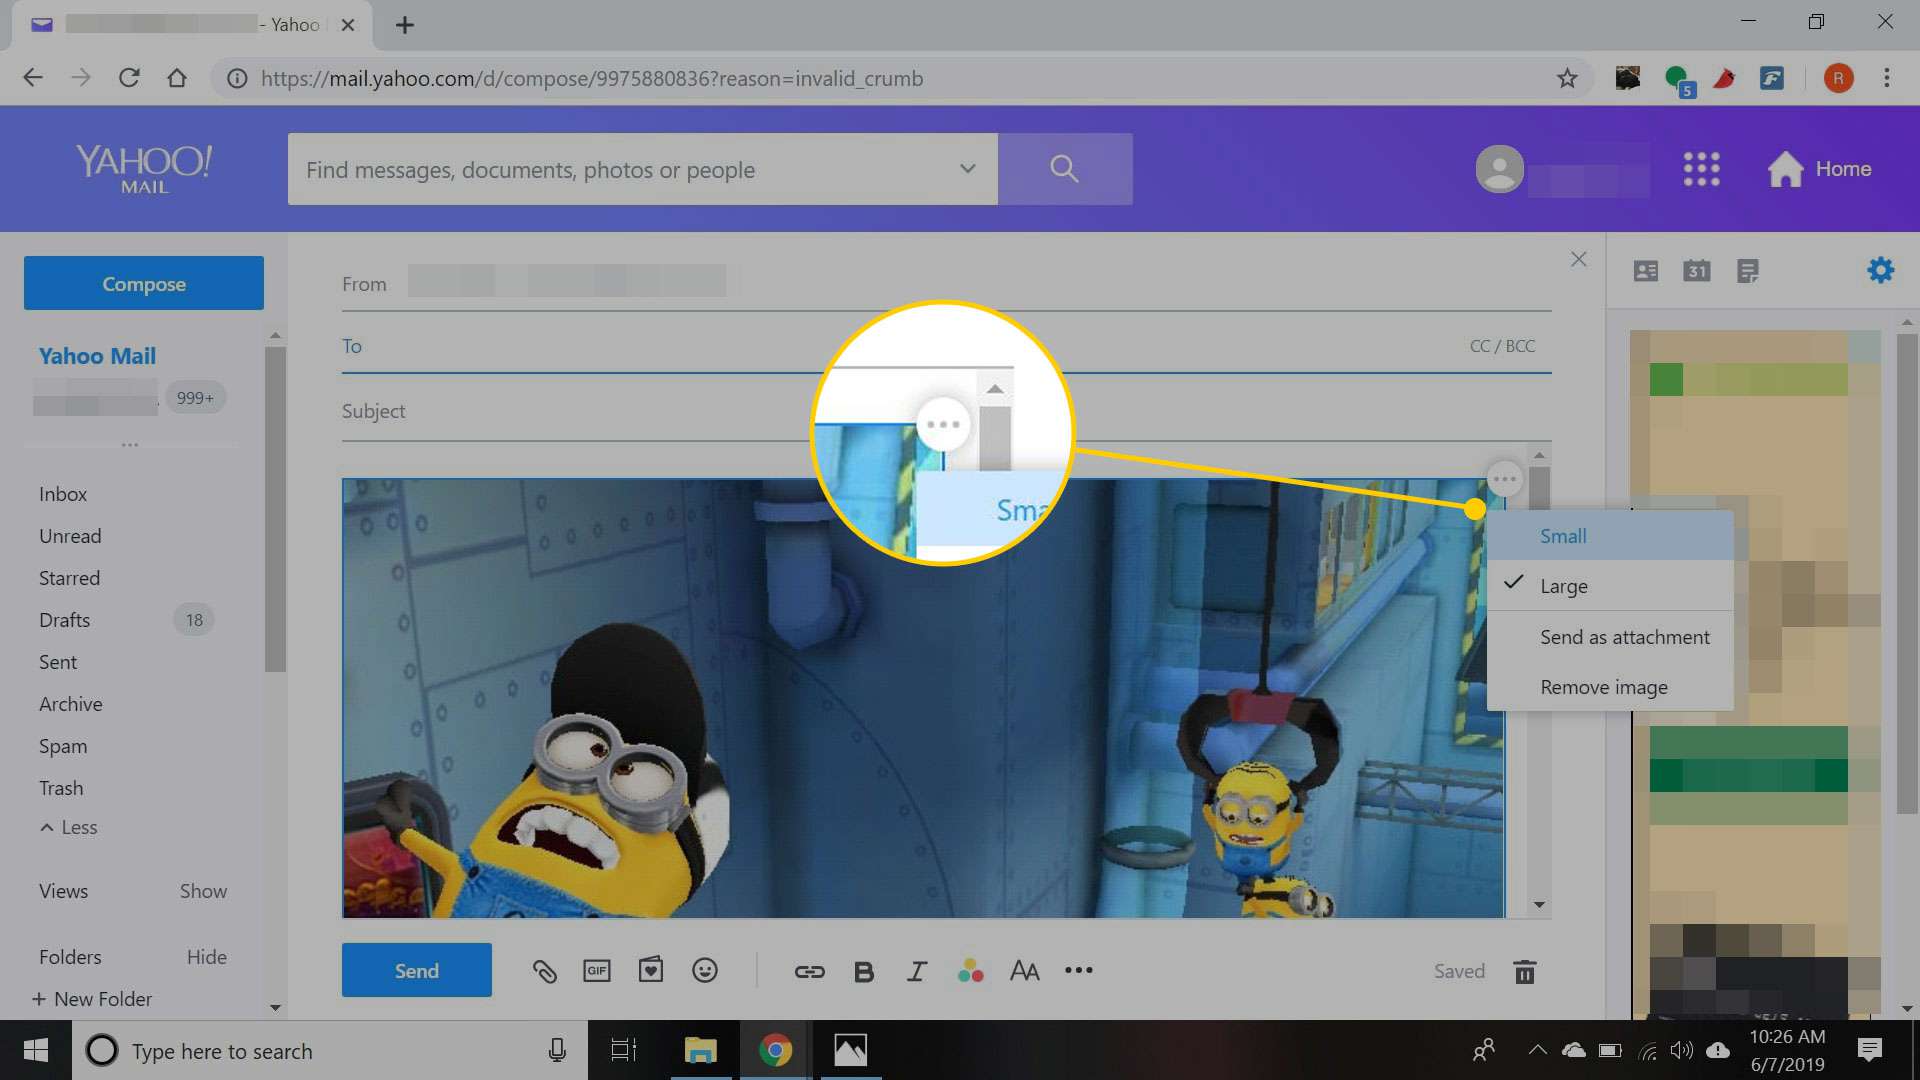Image resolution: width=1920 pixels, height=1080 pixels.
Task: Click the sidebar scrollbar down arrow
Action: tap(275, 1008)
